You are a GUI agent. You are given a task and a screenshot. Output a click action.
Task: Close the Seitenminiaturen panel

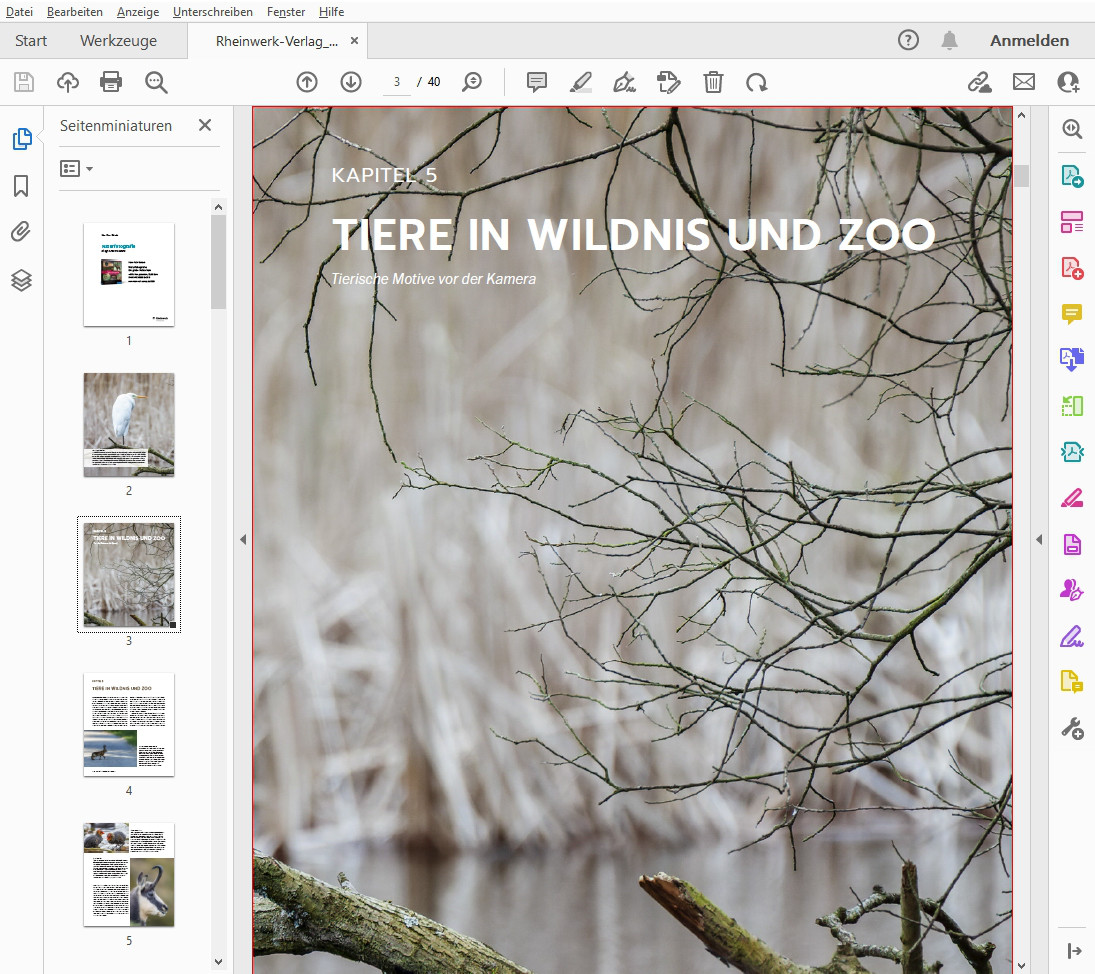(205, 125)
